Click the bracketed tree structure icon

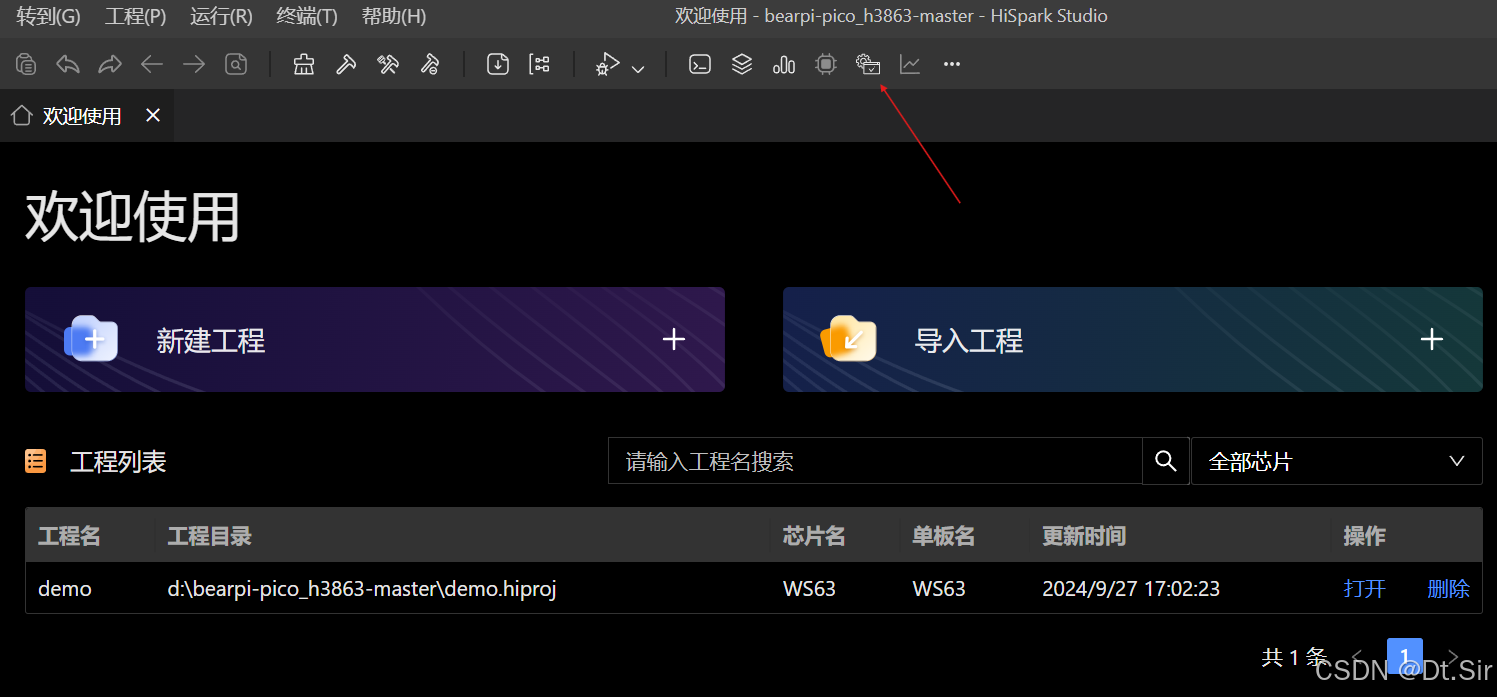click(x=540, y=65)
